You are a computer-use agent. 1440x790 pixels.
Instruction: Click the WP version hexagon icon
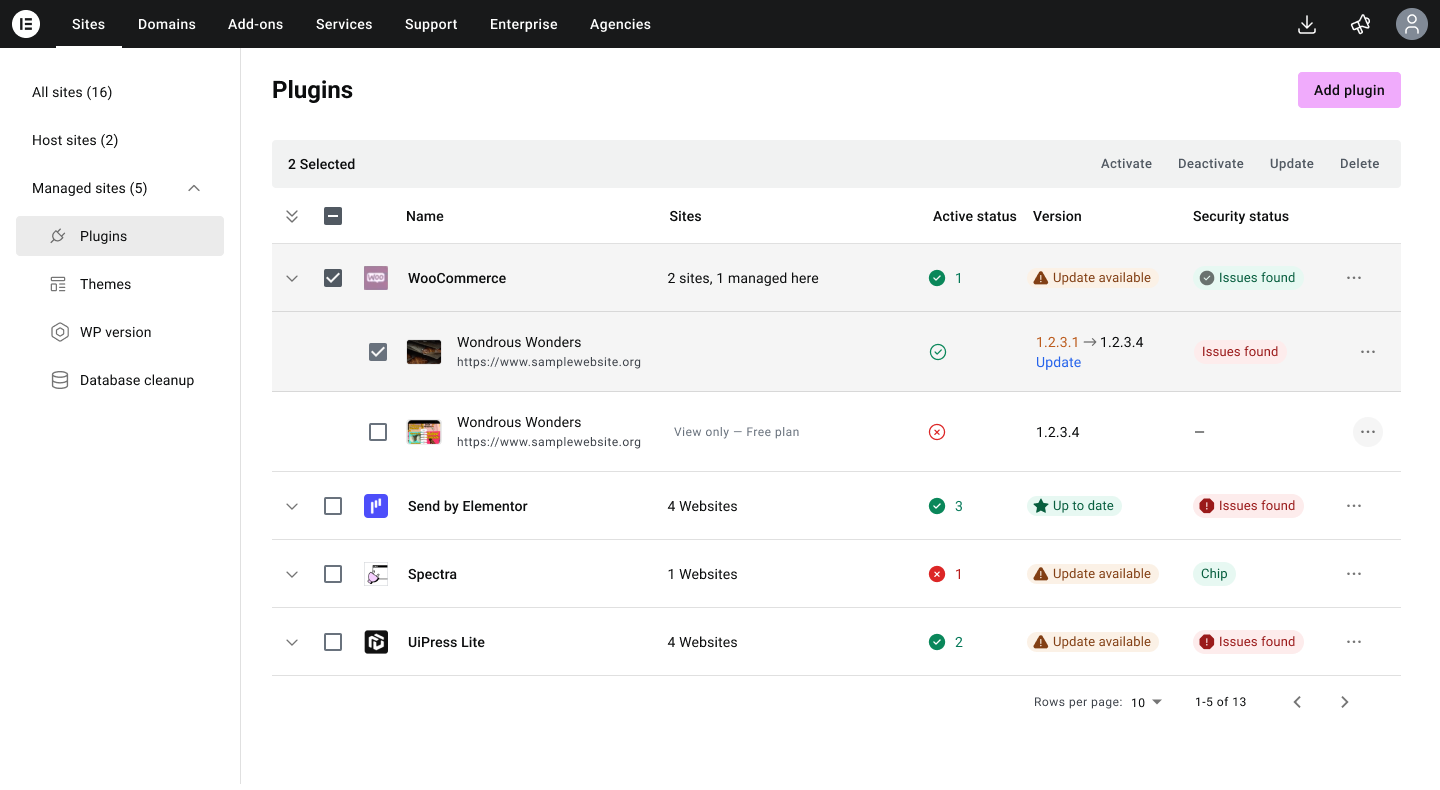click(60, 332)
